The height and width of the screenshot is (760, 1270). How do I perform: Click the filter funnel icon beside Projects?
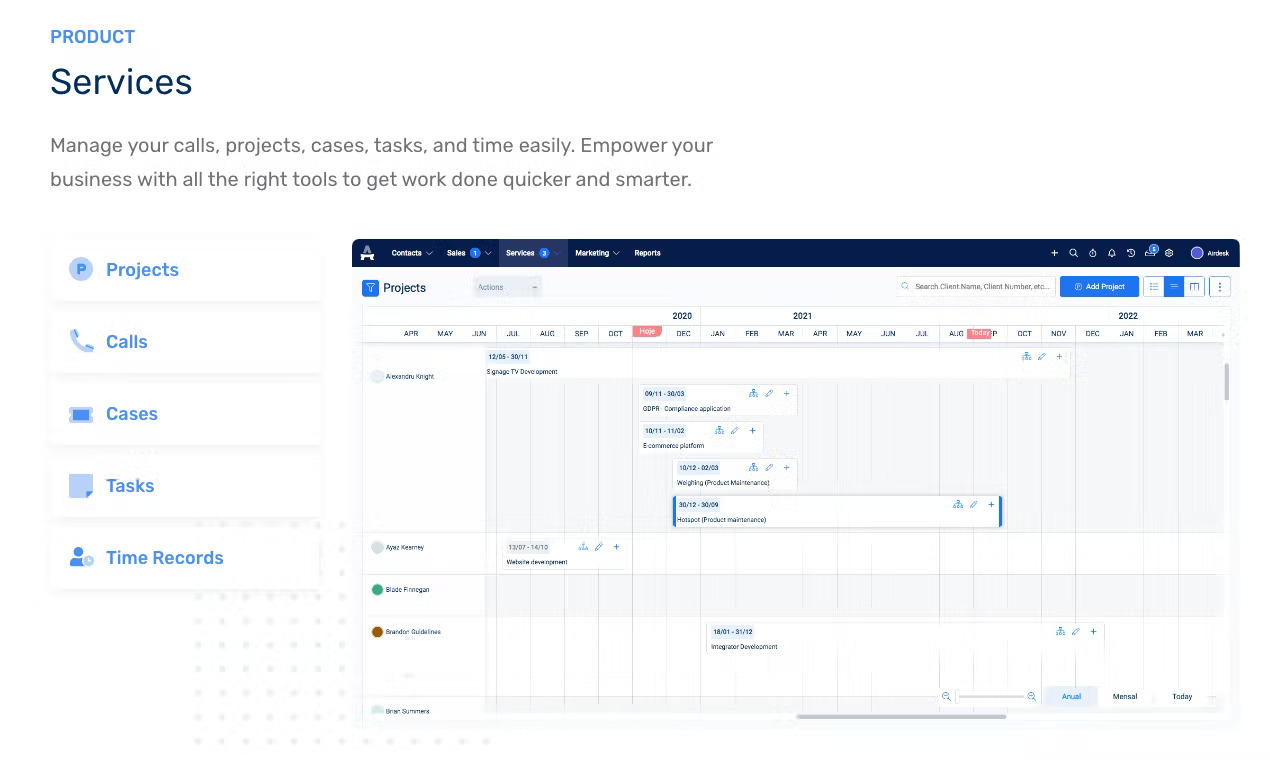369,287
